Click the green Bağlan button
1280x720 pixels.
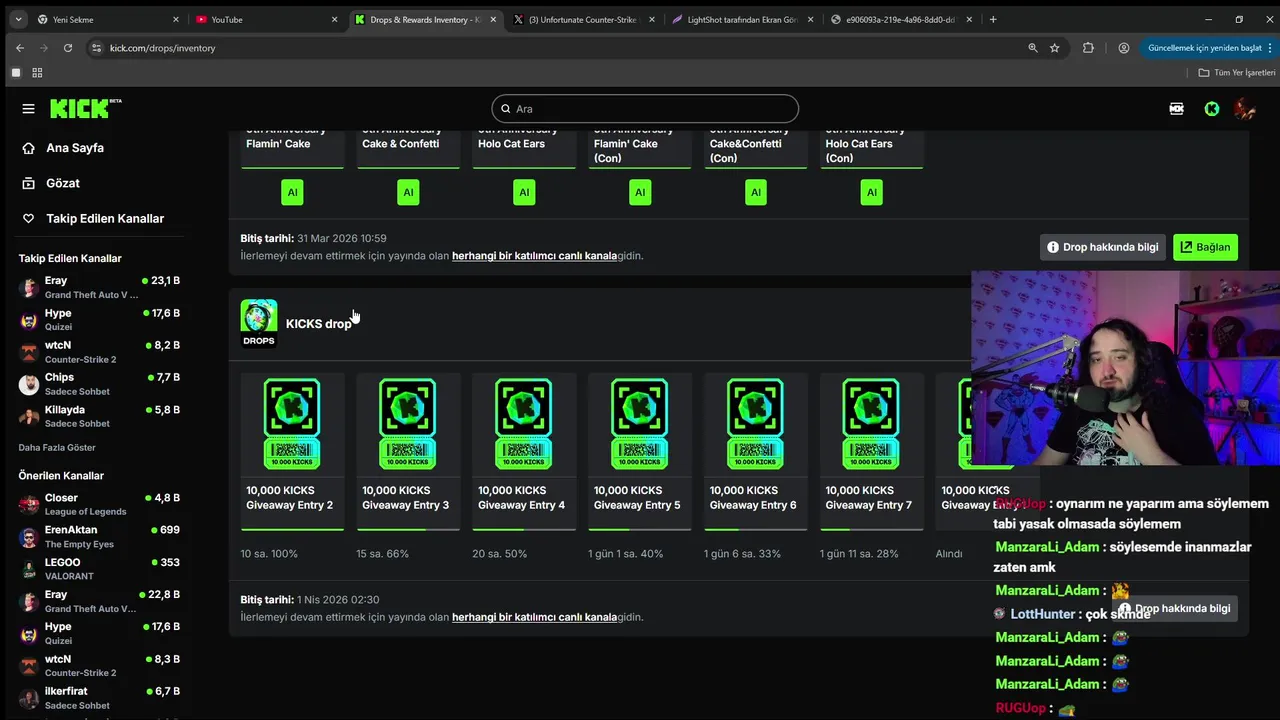point(1205,247)
